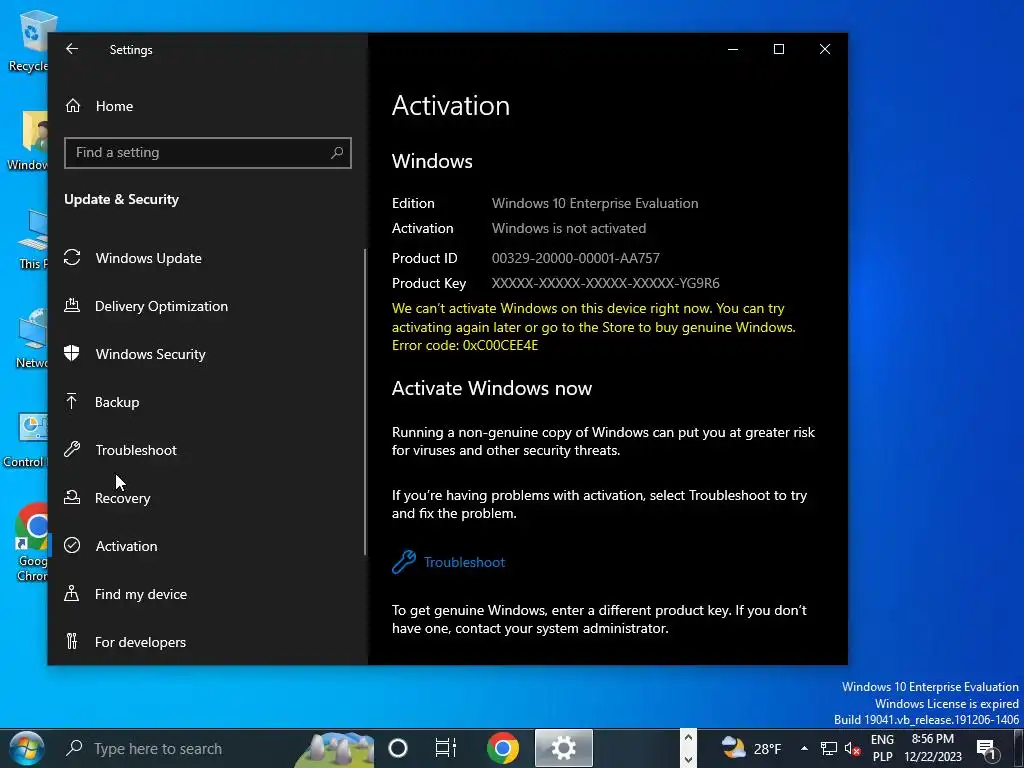The image size is (1024, 768).
Task: Click the Activation checkmark circle icon
Action: point(72,545)
